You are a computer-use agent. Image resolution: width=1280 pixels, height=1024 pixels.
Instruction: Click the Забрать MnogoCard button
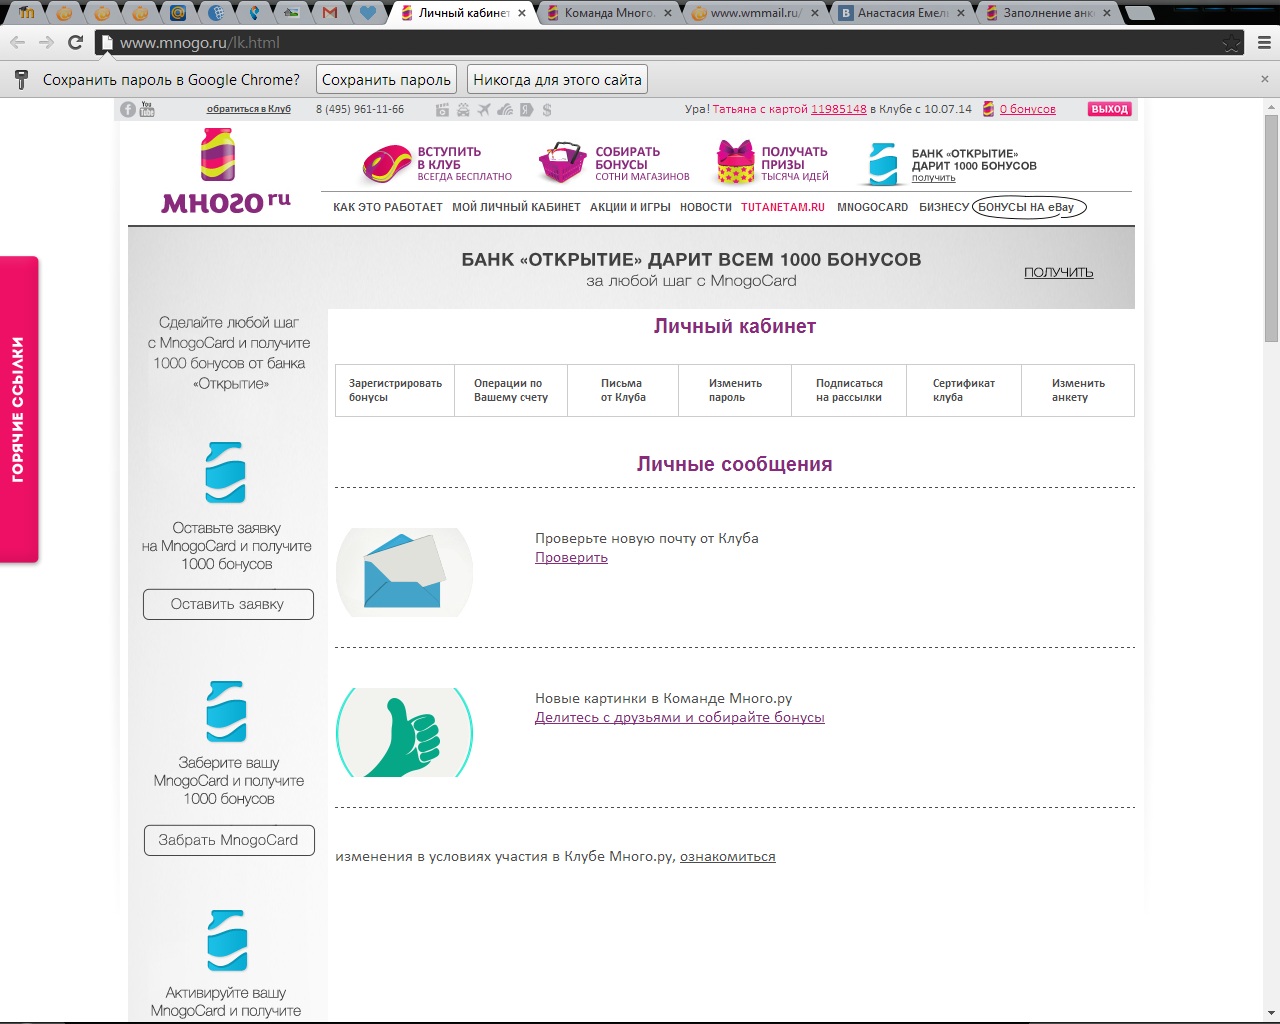coord(228,840)
